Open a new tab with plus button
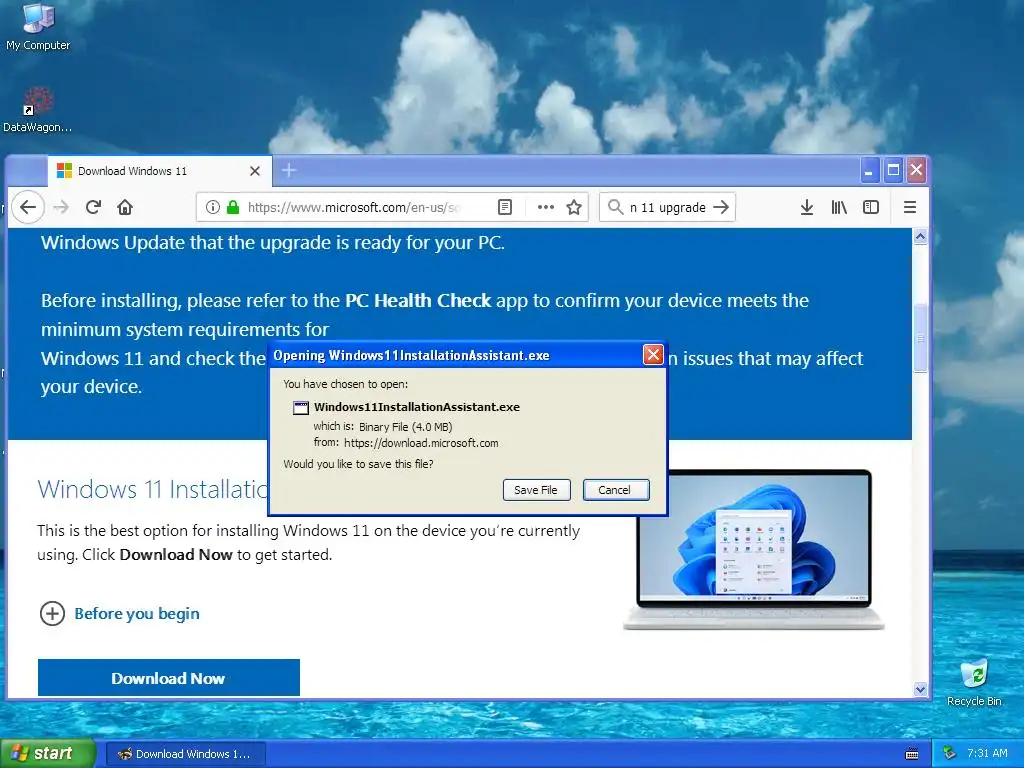Screen dimensions: 1024x768 [289, 170]
